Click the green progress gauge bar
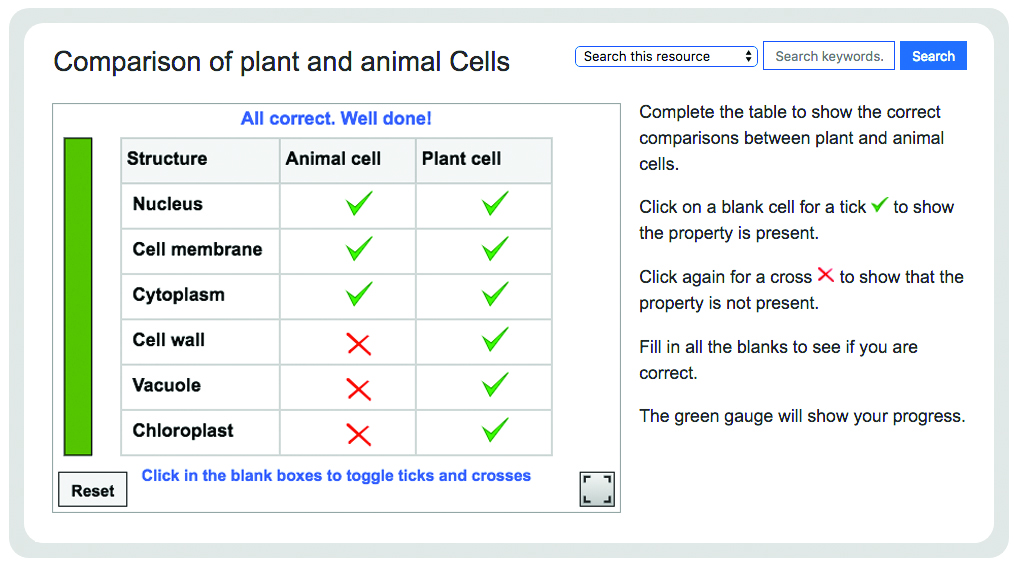The image size is (1020, 568). pos(78,297)
